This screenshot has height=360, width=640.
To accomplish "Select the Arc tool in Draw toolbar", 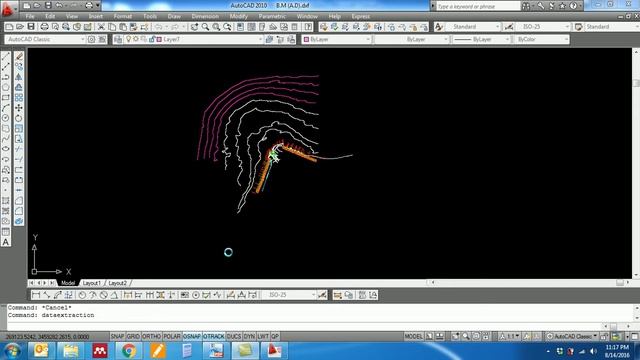I will [6, 108].
